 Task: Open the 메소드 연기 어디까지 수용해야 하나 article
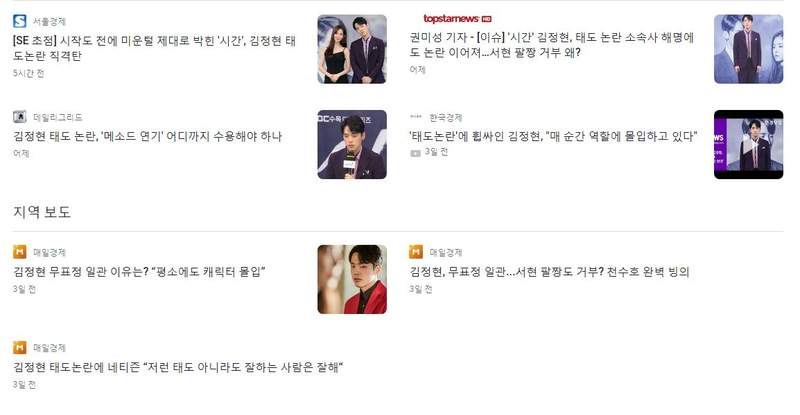pyautogui.click(x=147, y=136)
